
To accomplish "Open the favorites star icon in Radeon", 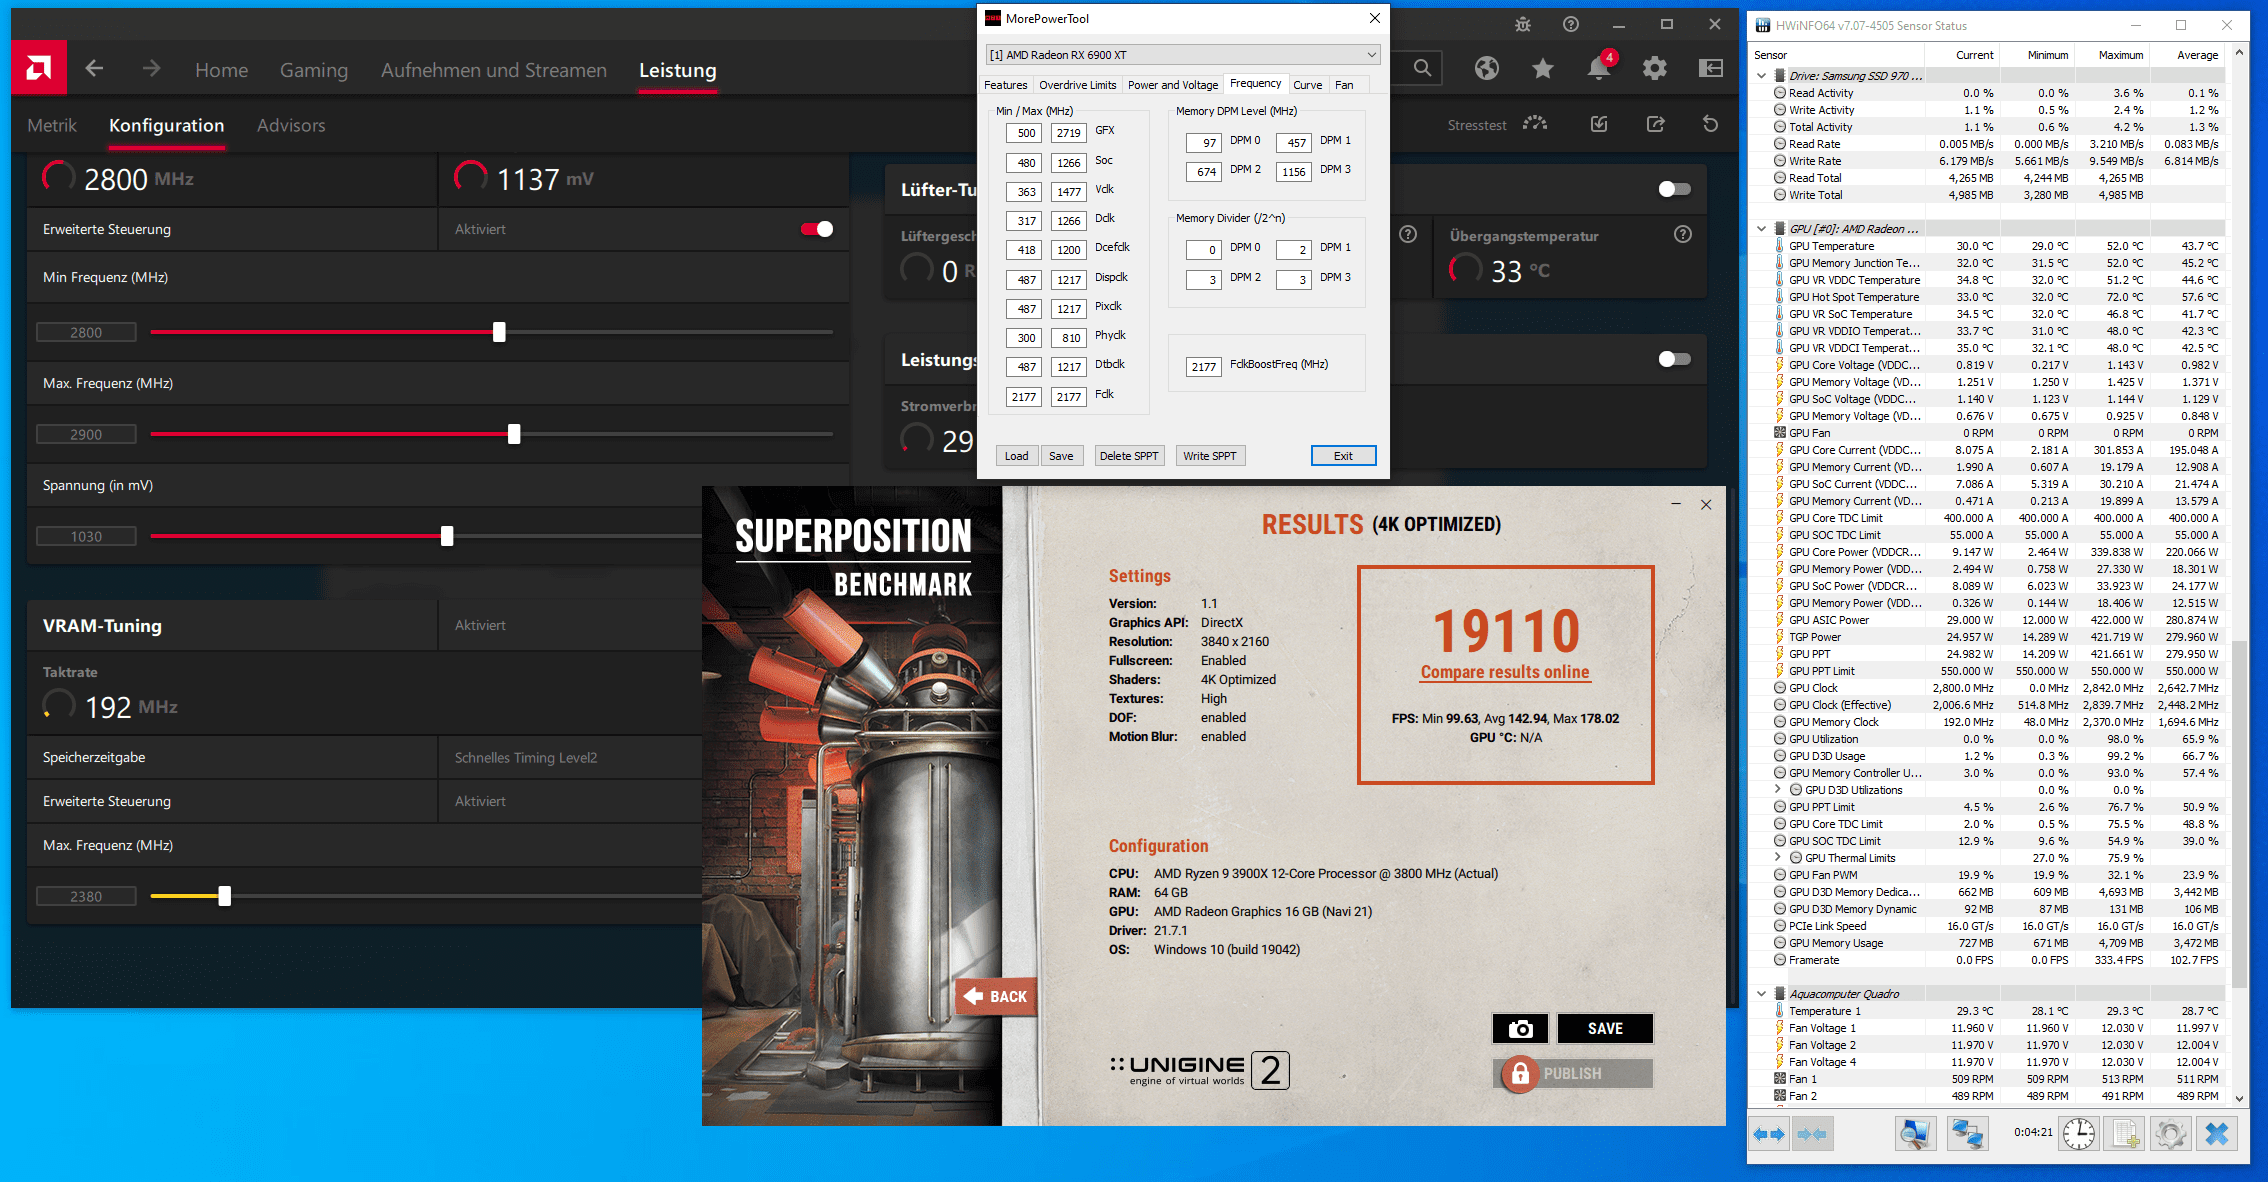I will [x=1543, y=68].
